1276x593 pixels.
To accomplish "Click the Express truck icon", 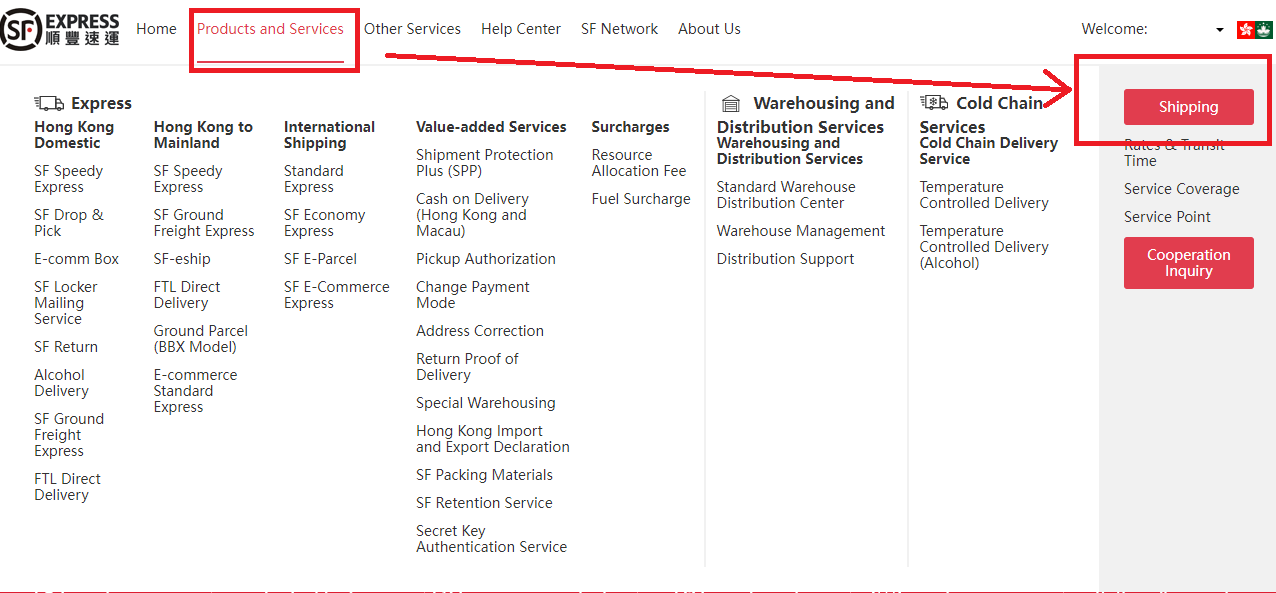I will click(x=49, y=103).
